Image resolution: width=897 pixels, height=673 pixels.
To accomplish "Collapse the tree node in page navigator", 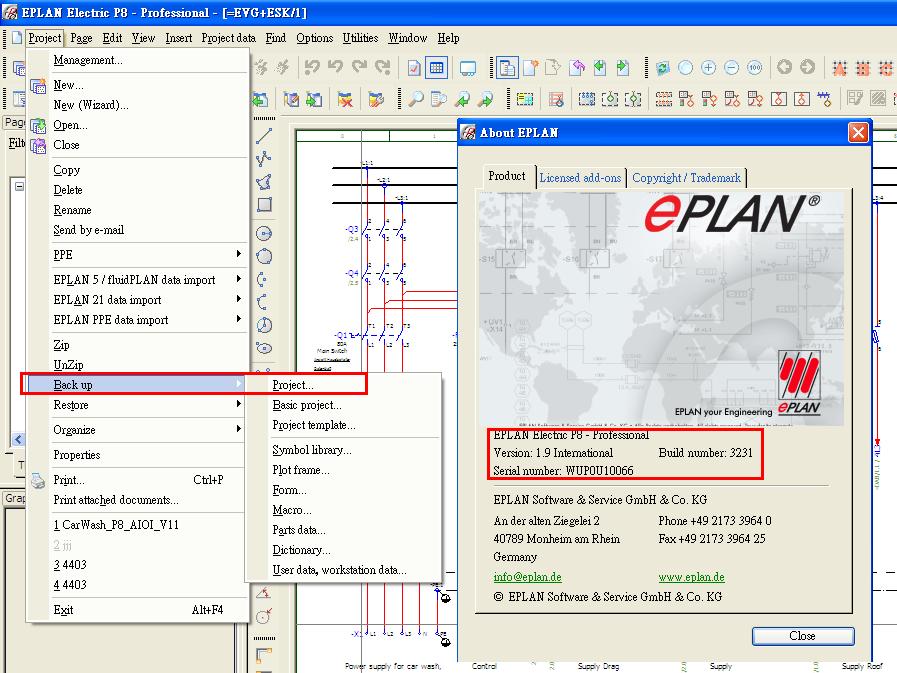I will 19,187.
